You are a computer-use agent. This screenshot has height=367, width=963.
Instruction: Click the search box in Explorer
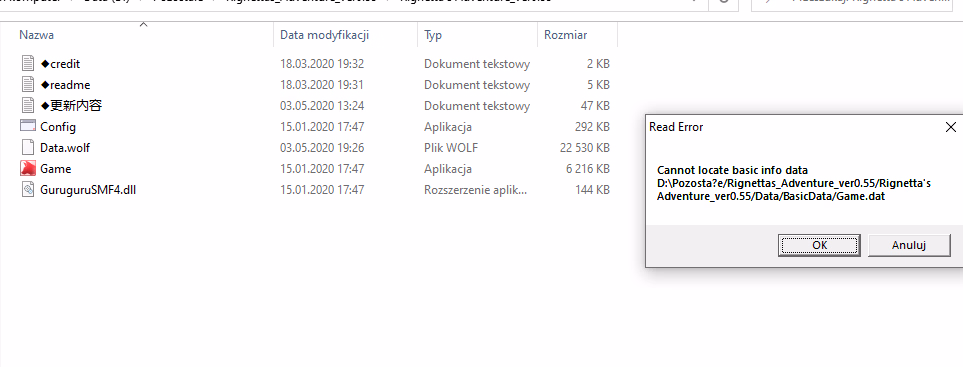coord(857,3)
